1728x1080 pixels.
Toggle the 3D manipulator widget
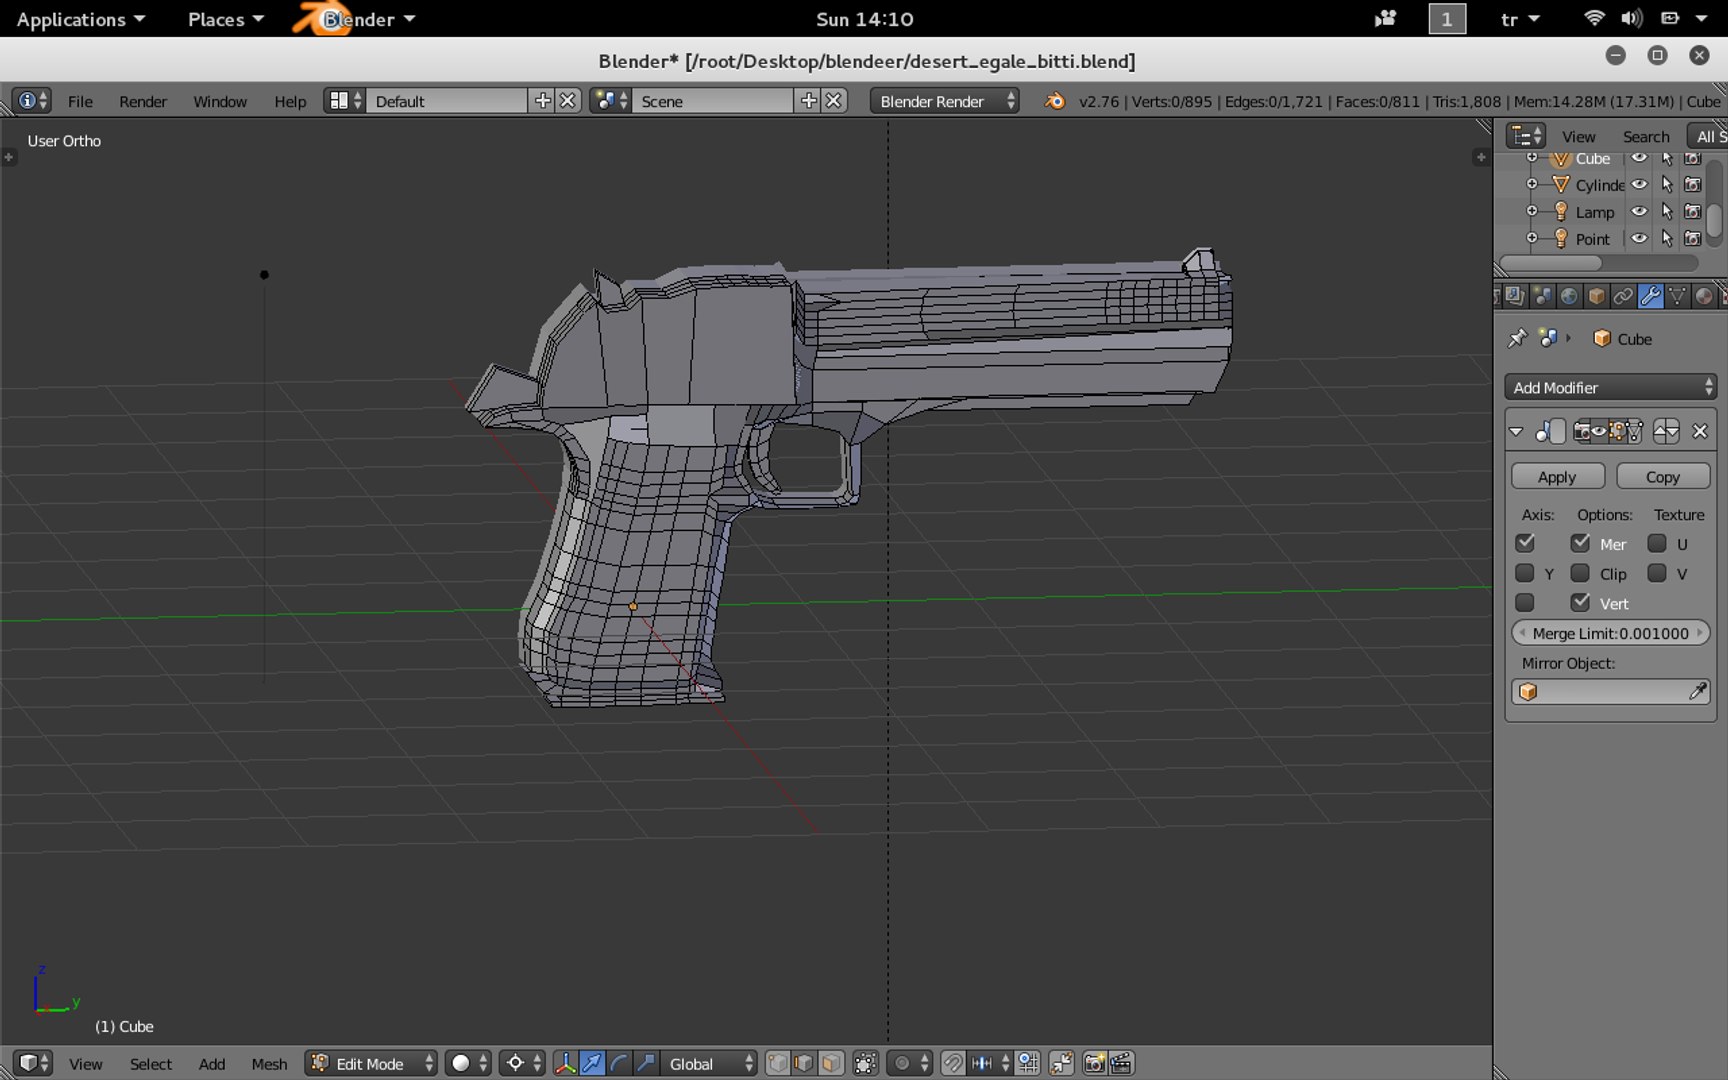565,1063
